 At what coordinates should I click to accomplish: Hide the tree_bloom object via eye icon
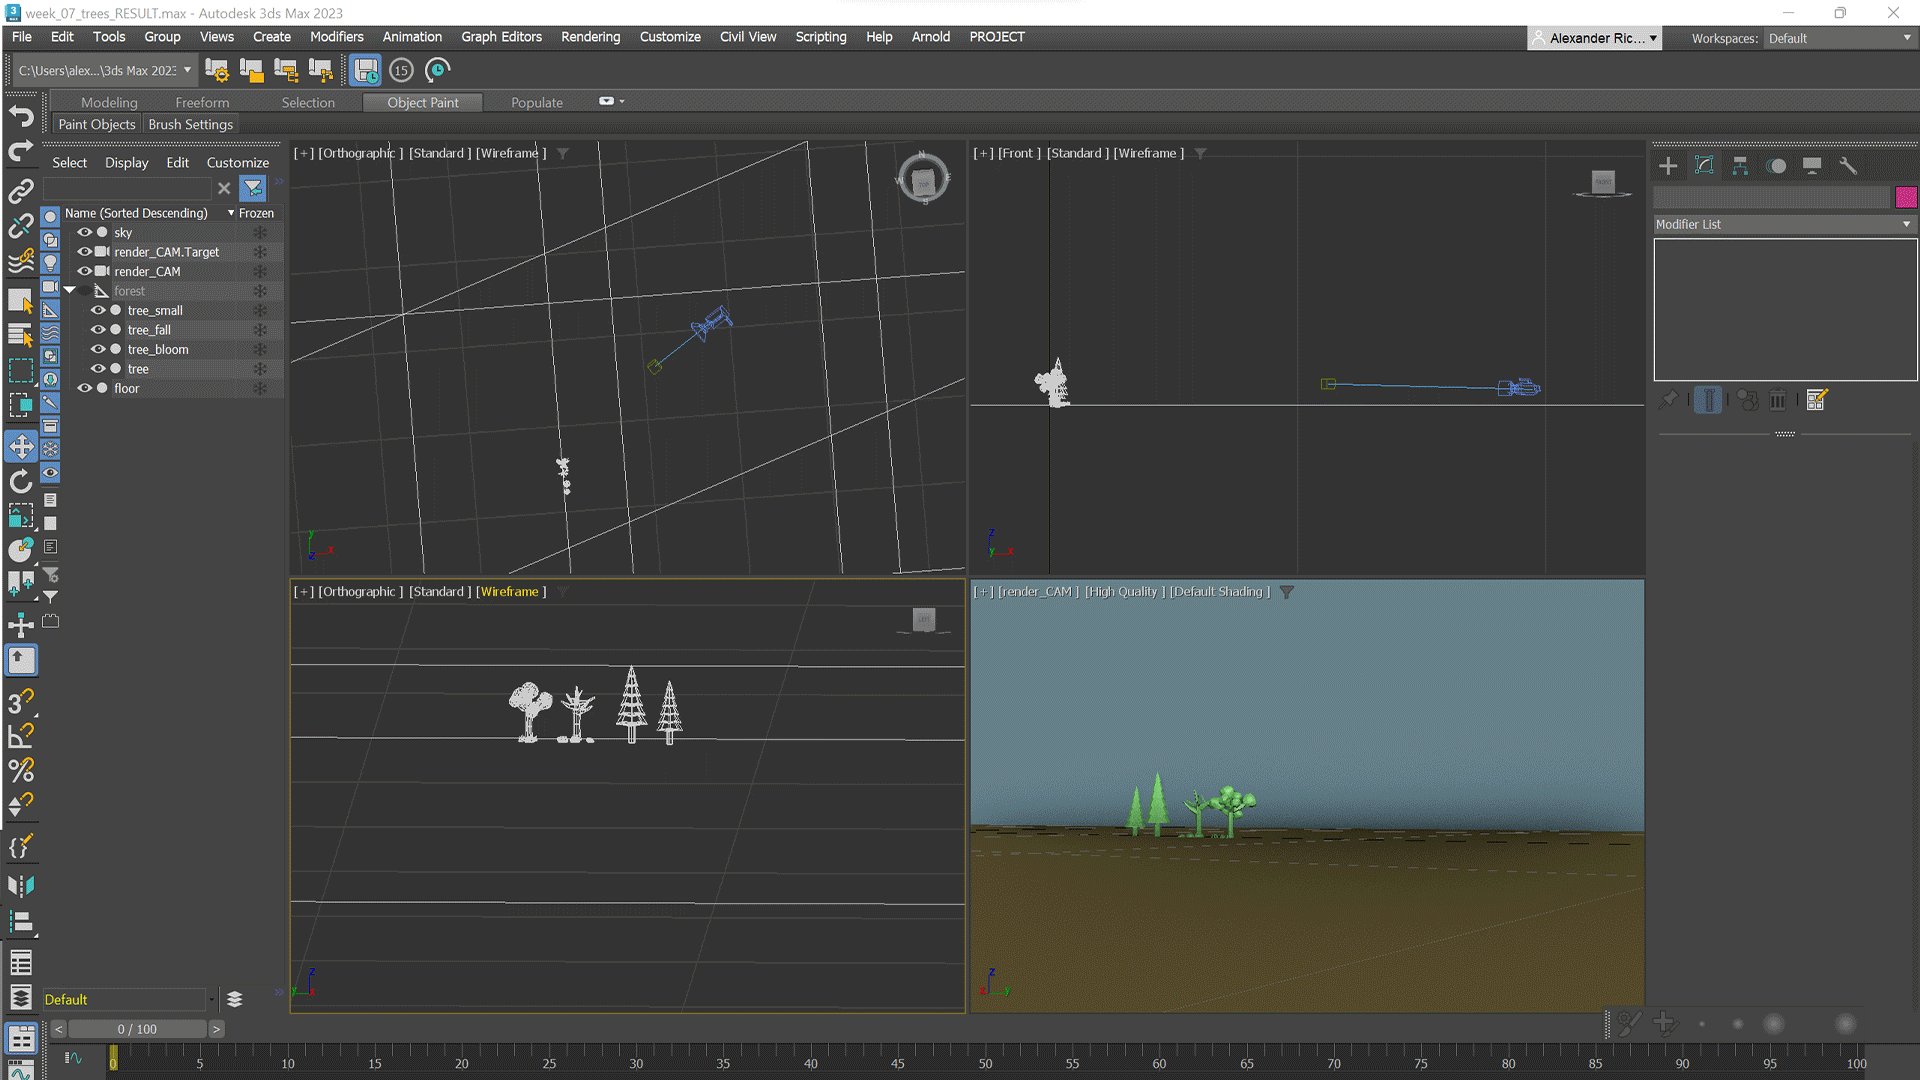[x=98, y=349]
